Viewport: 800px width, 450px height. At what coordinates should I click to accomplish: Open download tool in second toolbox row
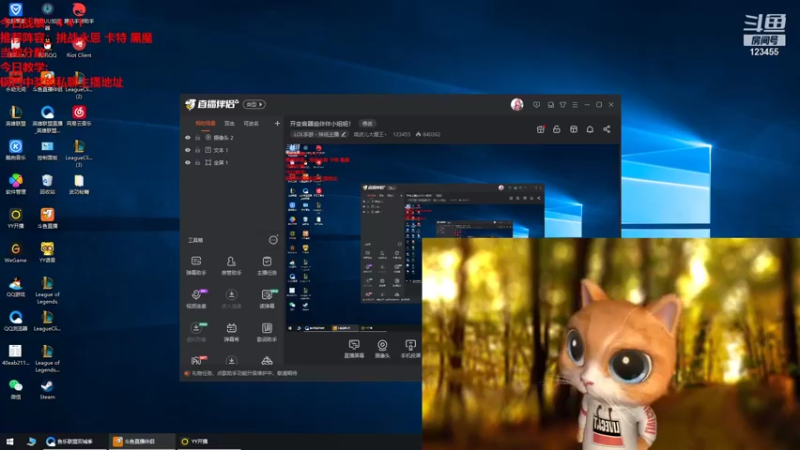(231, 299)
